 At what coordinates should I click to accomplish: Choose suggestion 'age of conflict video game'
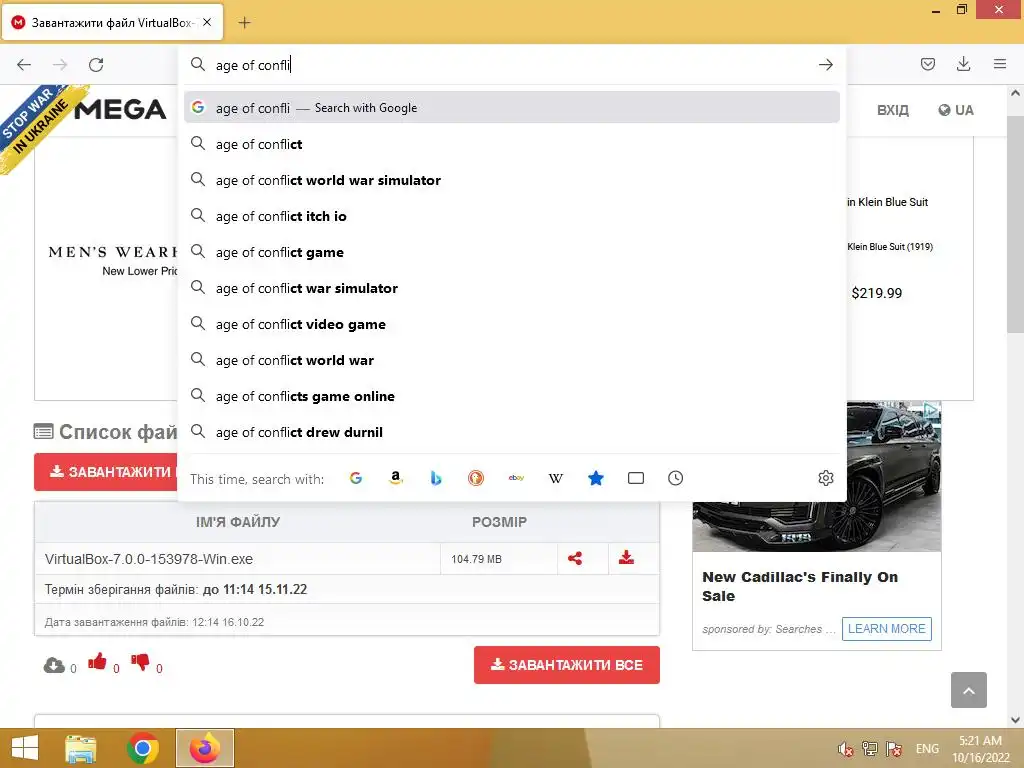(512, 324)
